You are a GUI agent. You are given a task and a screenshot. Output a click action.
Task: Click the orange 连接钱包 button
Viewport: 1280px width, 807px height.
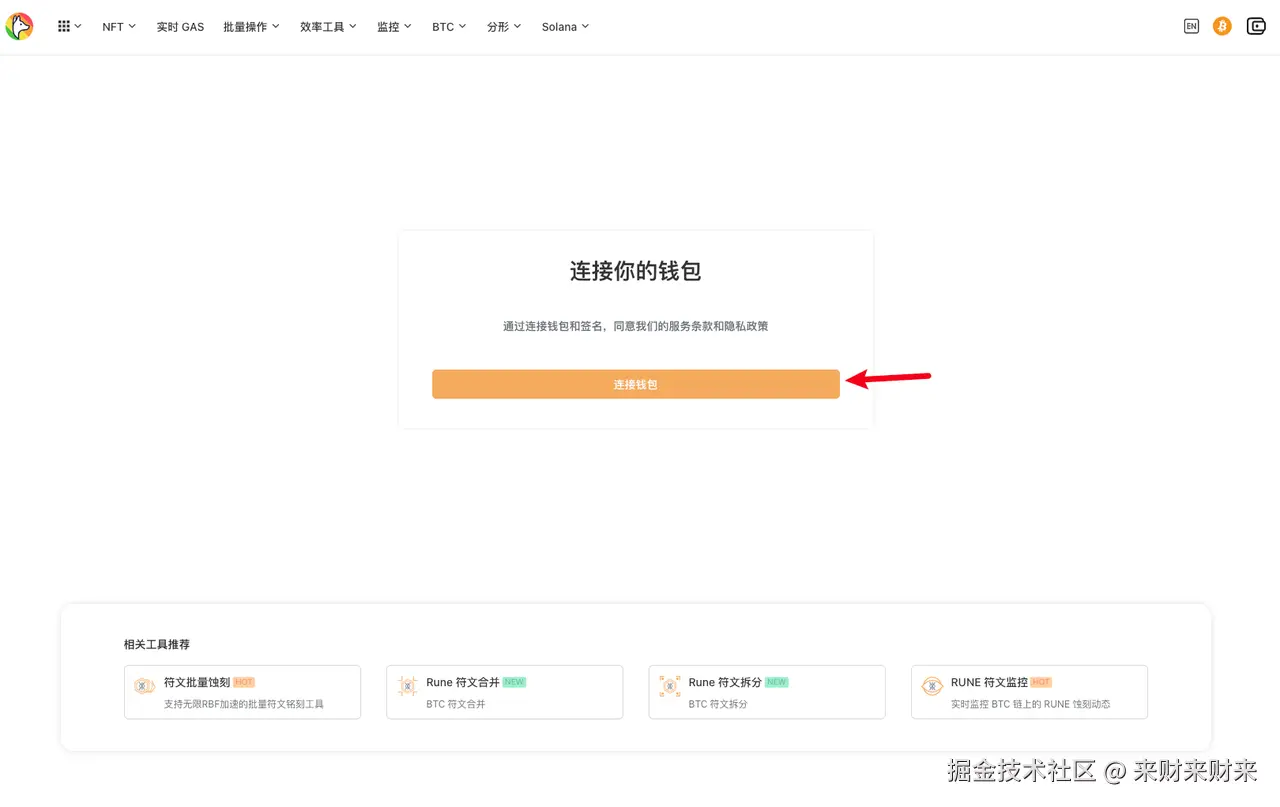click(x=636, y=384)
